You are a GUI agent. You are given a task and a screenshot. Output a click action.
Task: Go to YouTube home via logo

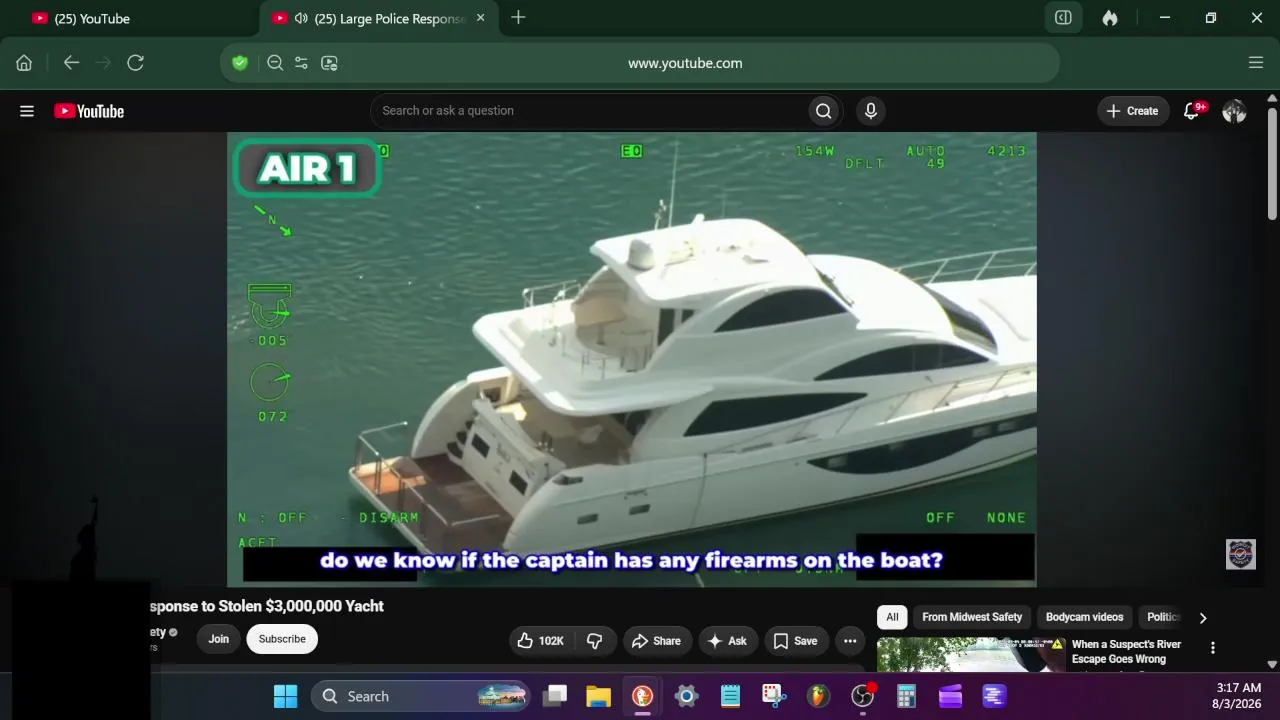[x=89, y=111]
